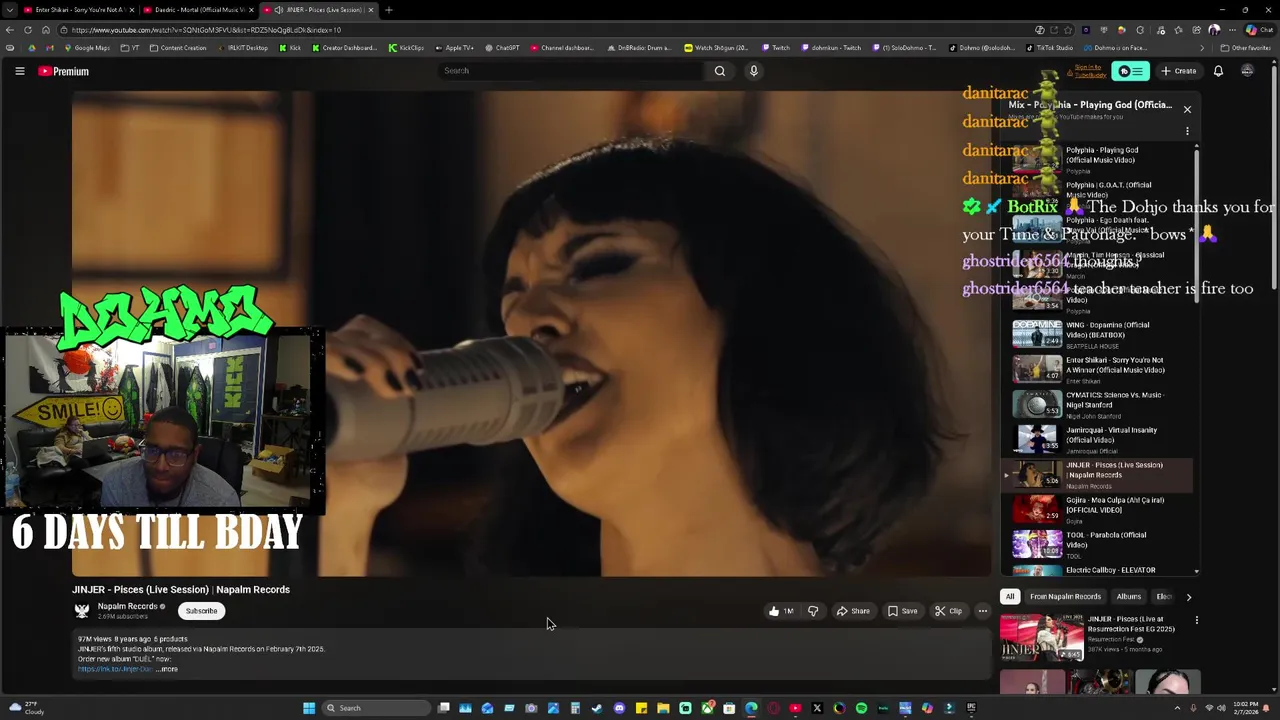This screenshot has width=1280, height=720.
Task: Like the JINJER Pisces video
Action: click(780, 611)
